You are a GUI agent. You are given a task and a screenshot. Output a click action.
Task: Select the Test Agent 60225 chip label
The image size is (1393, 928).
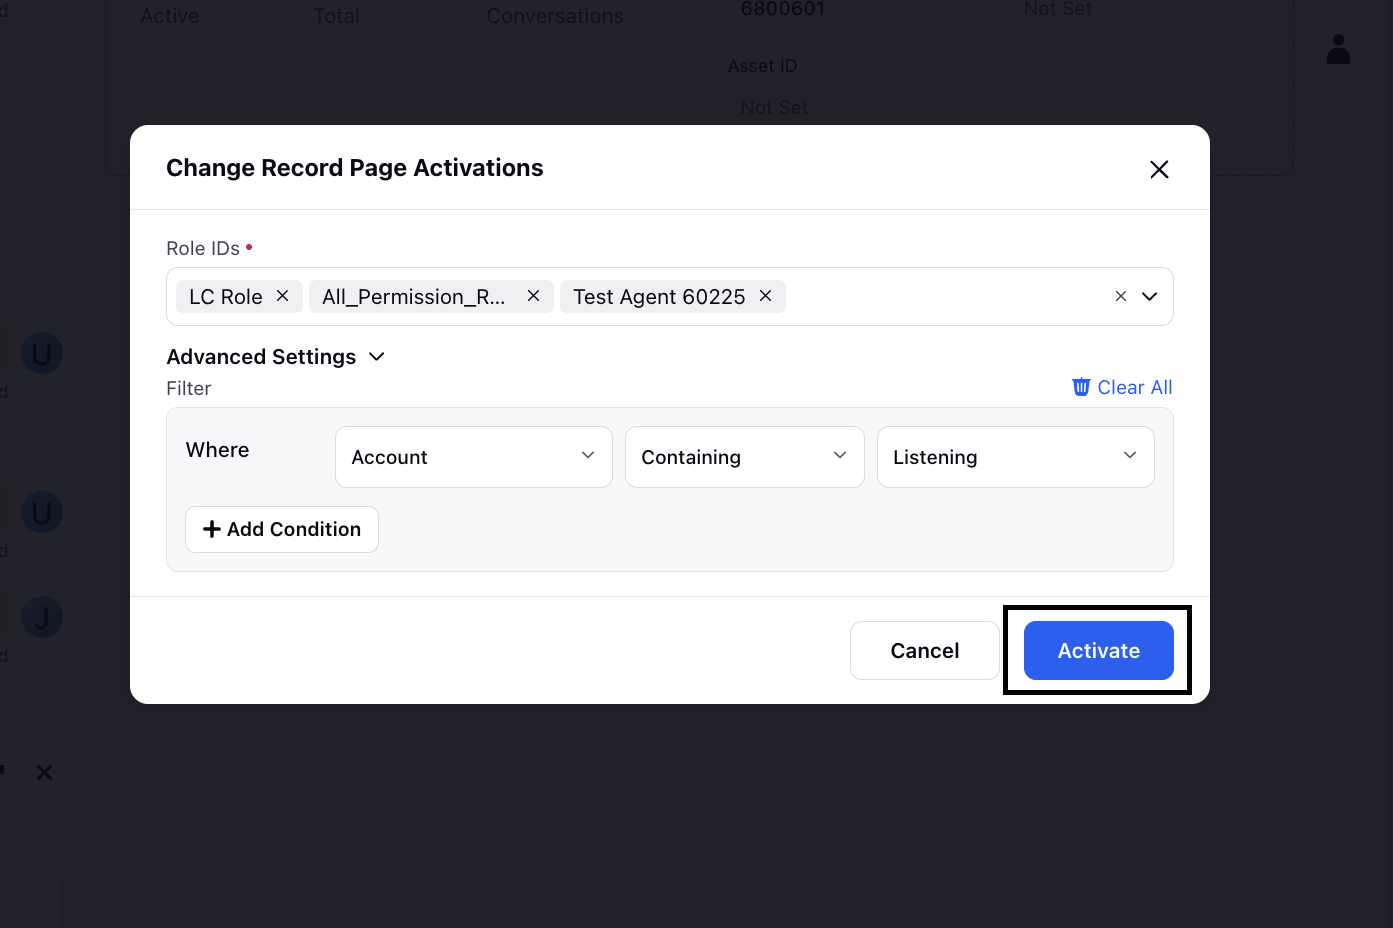coord(659,297)
